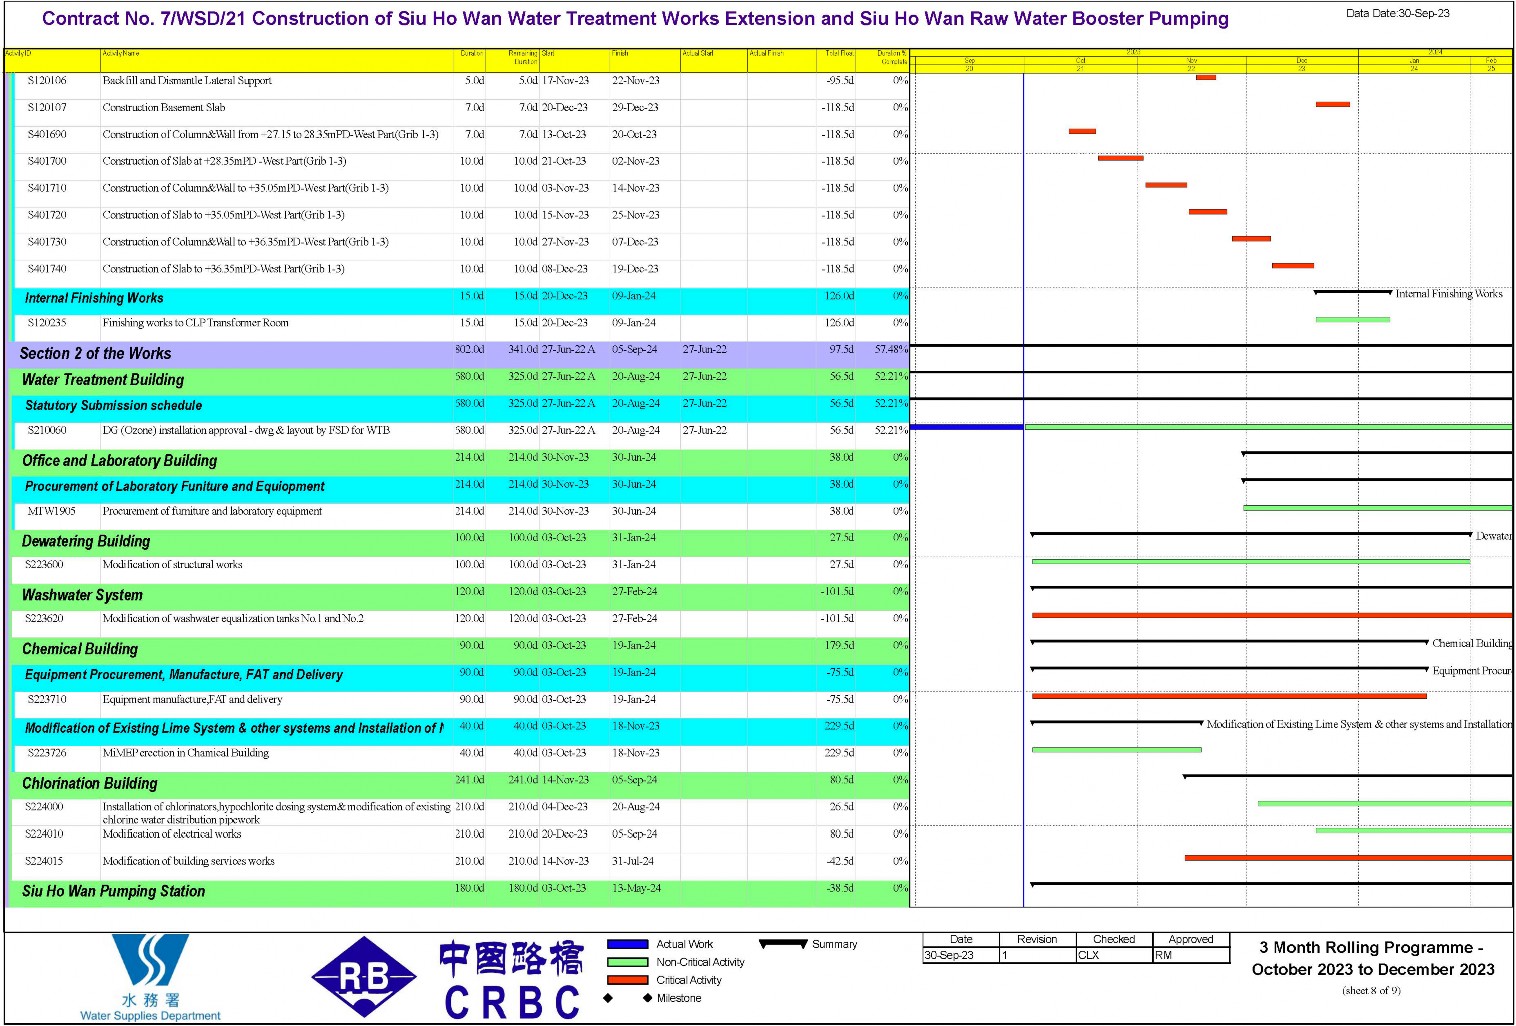This screenshot has height=1026, width=1516.
Task: Click the blue Actual Work legend swatch
Action: (x=628, y=944)
